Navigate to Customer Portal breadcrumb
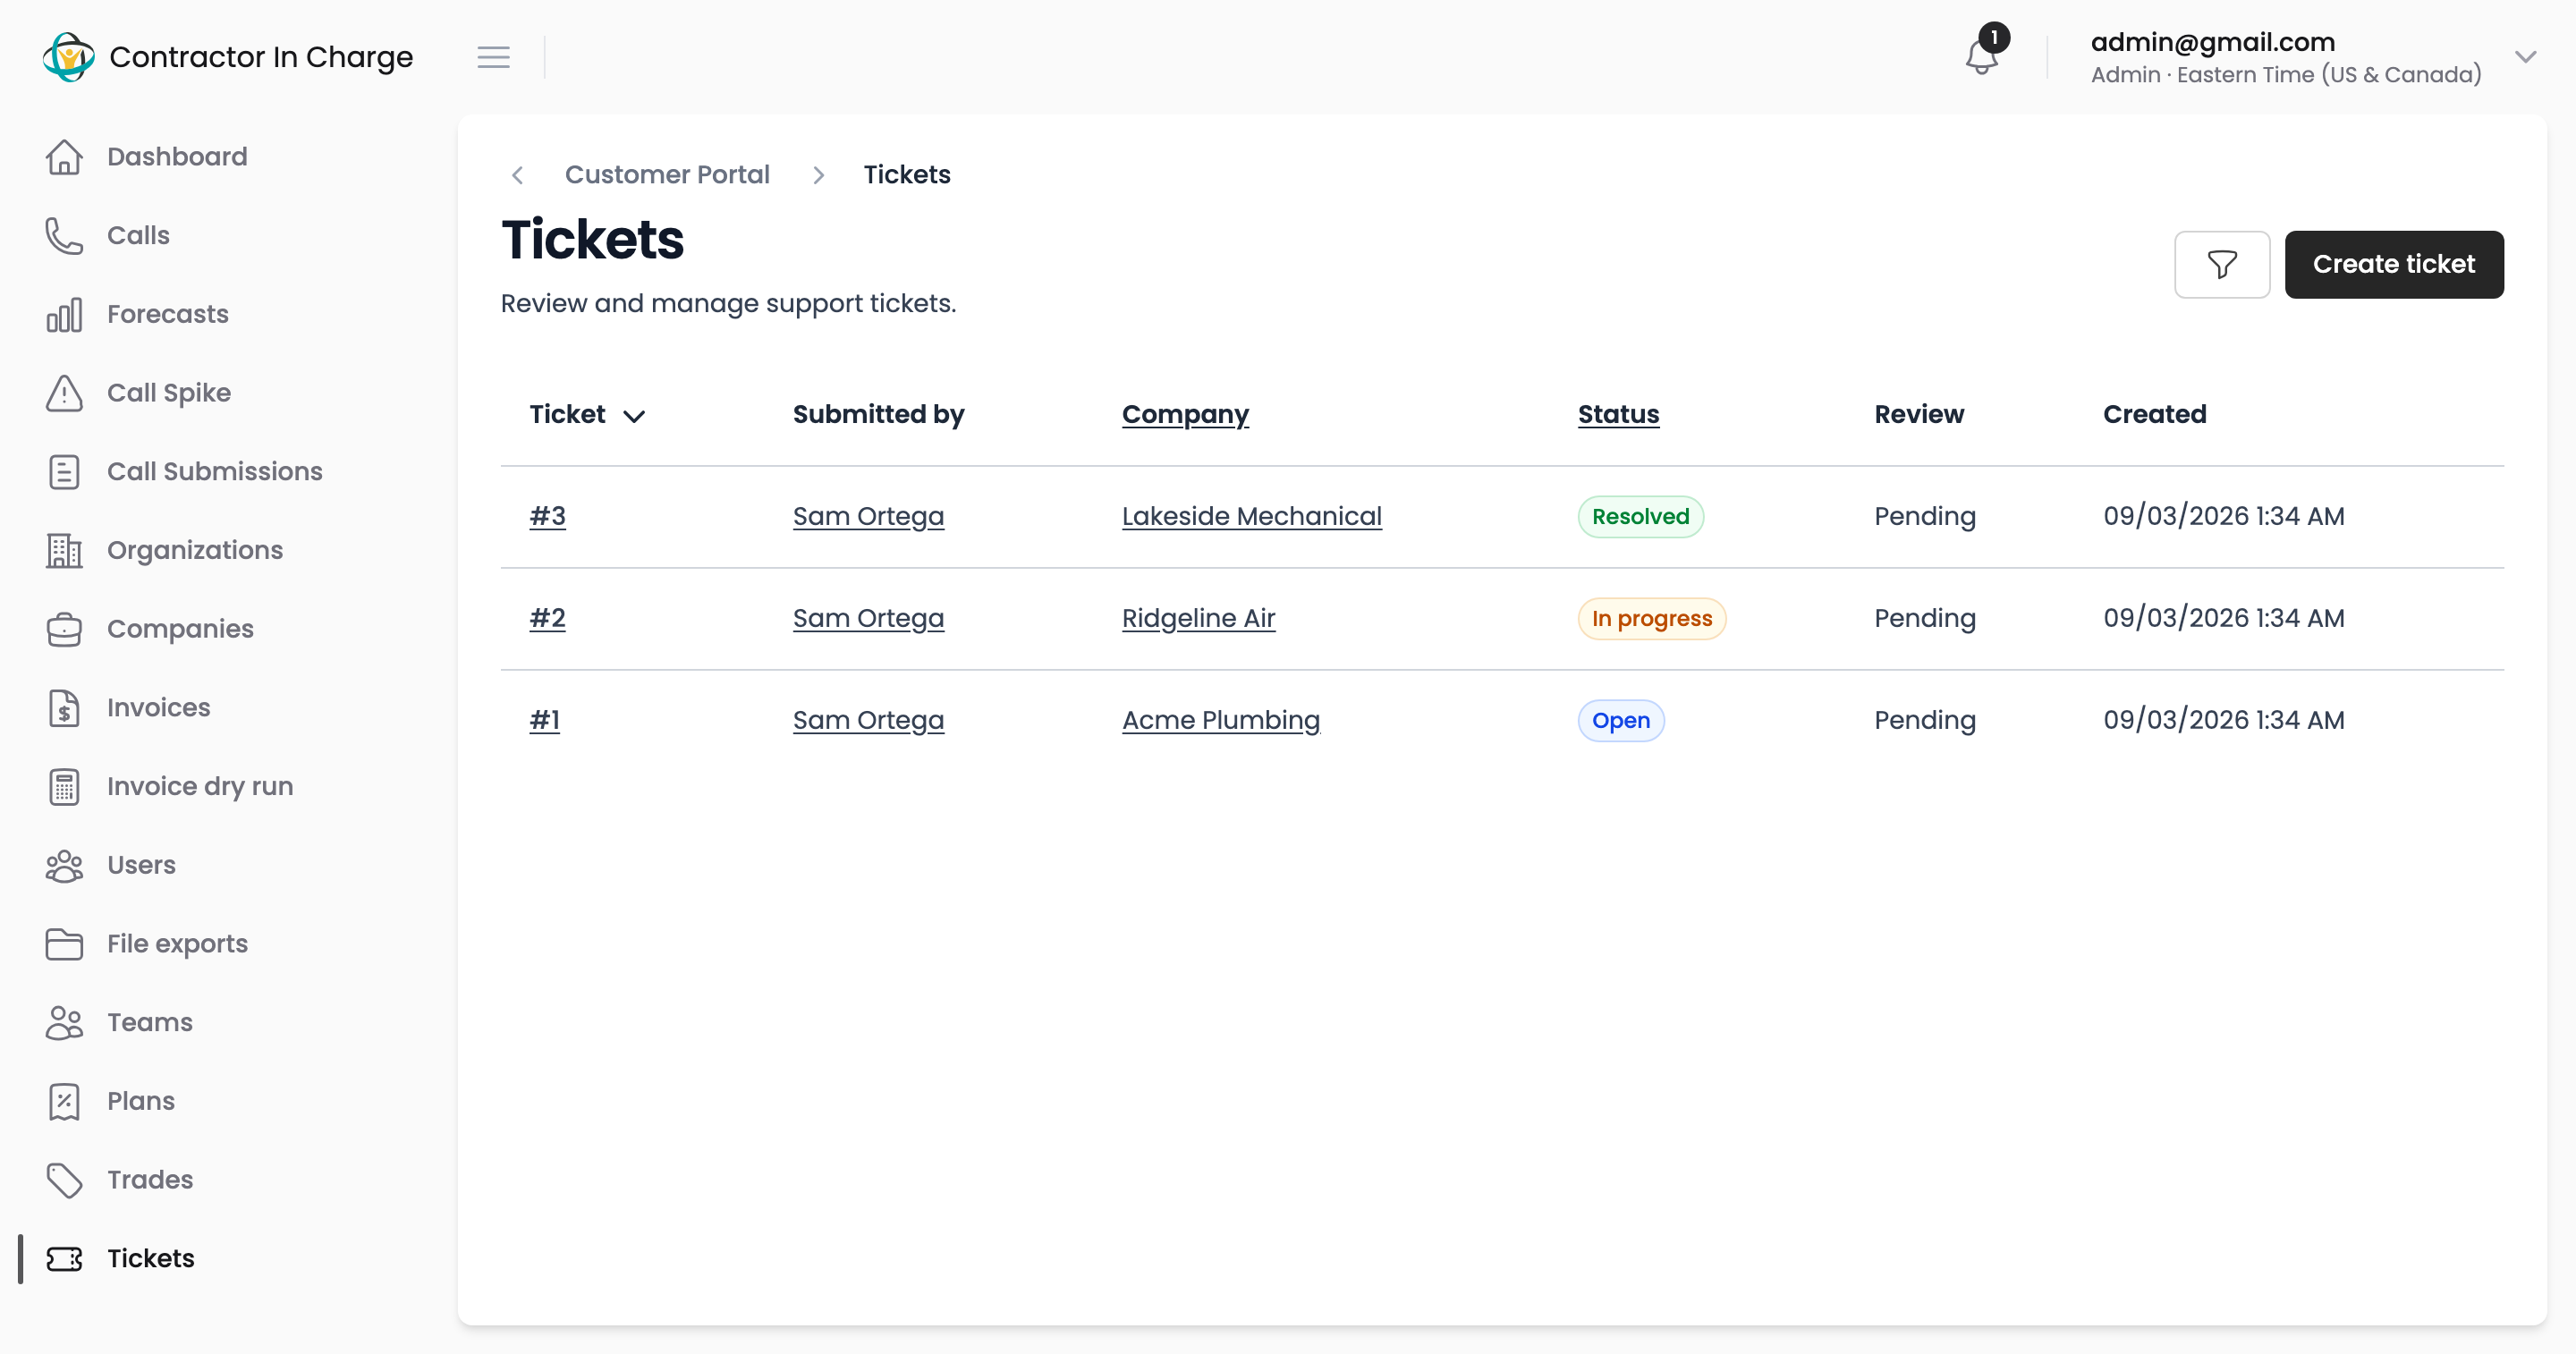Screen dimensions: 2576x1354 667,175
